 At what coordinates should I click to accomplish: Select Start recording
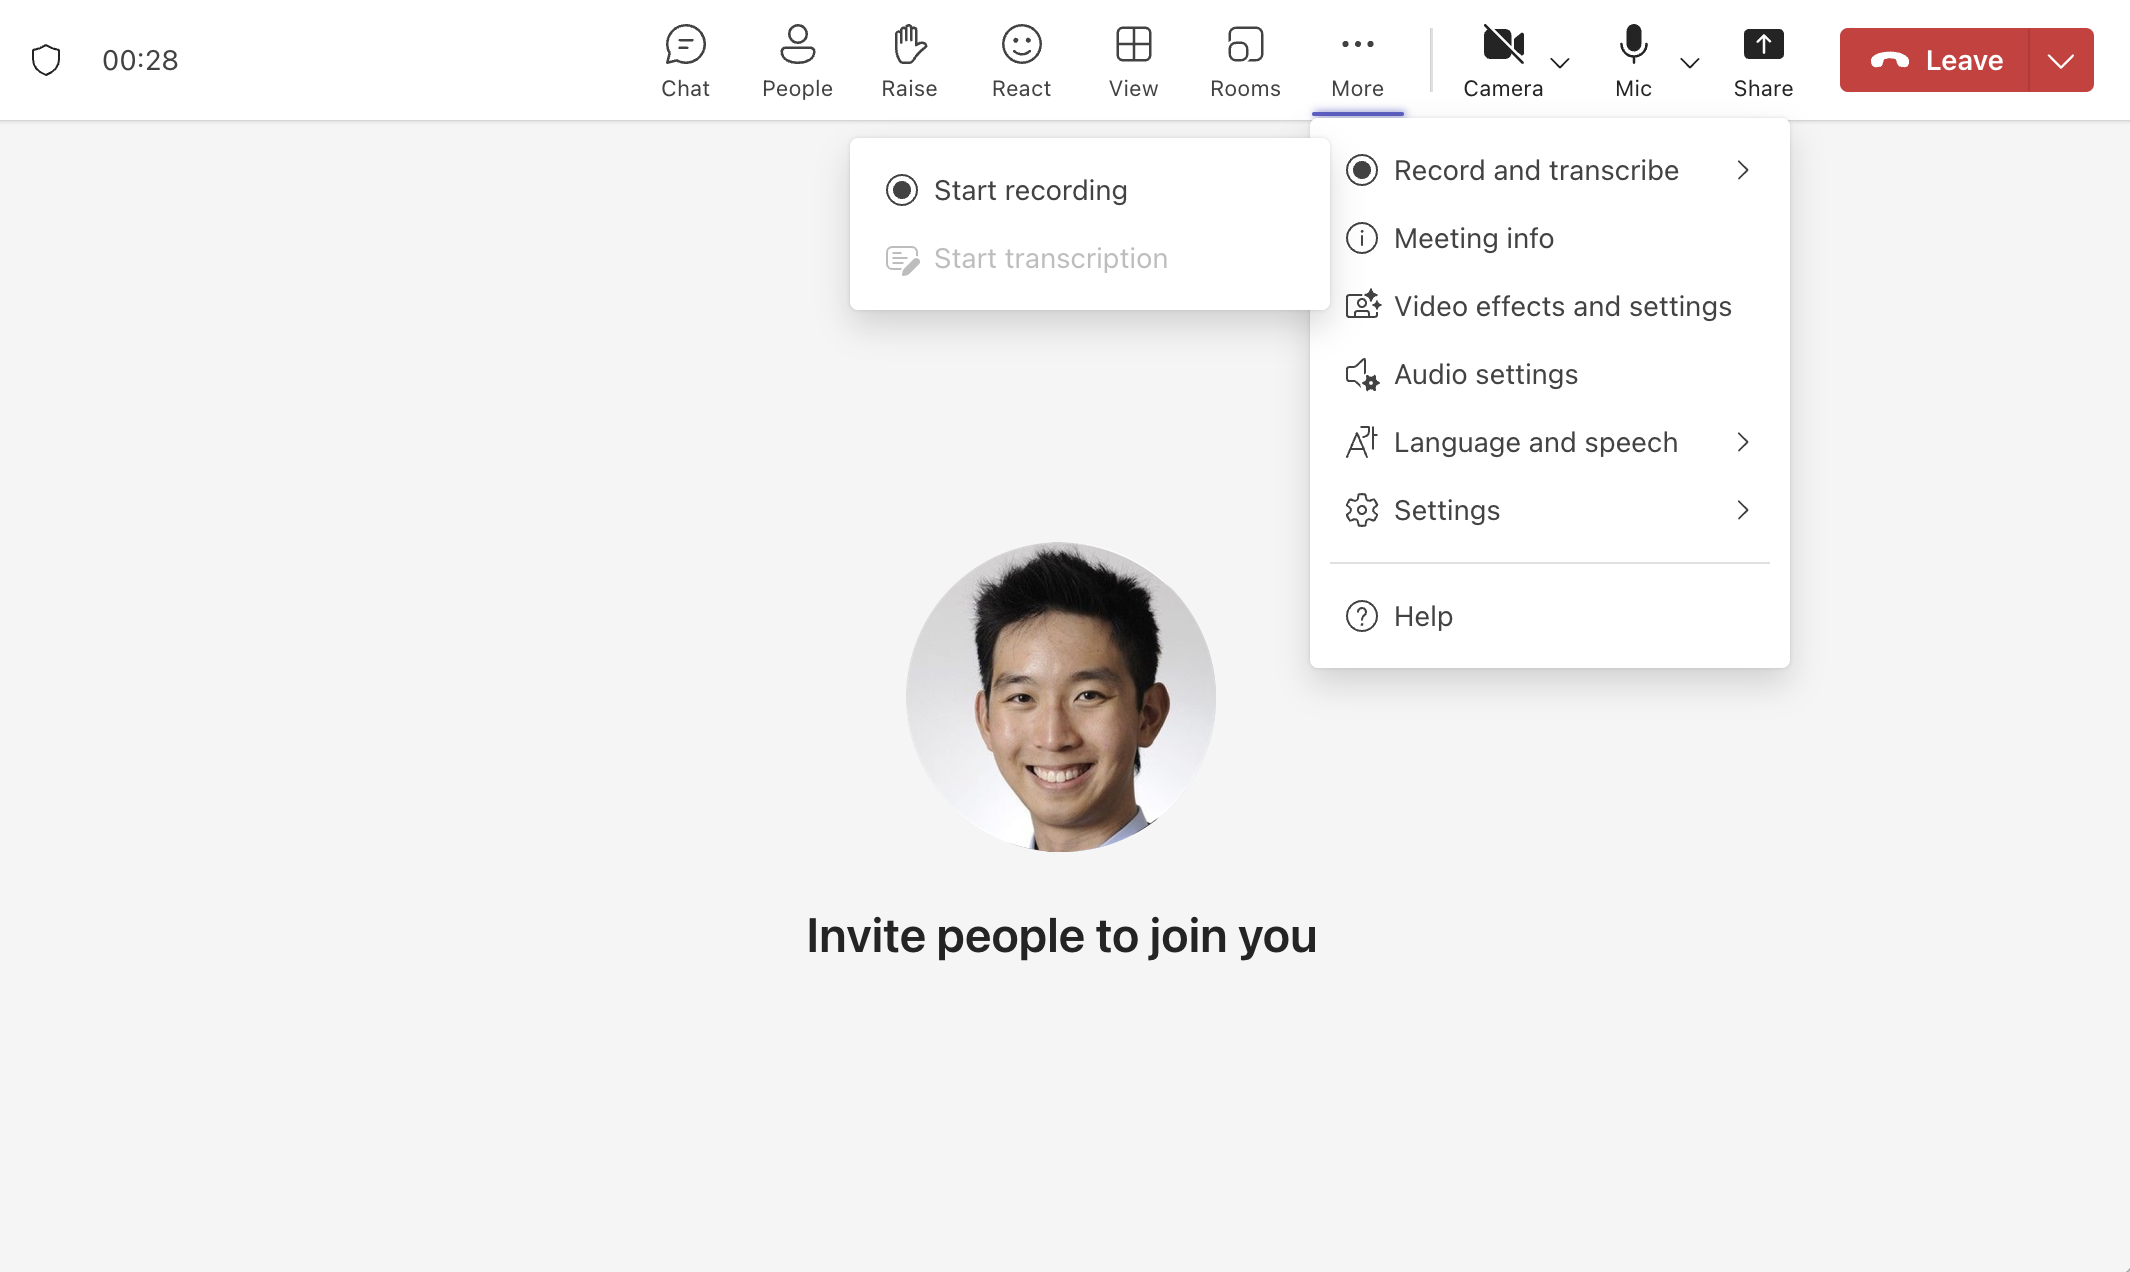pos(1030,189)
